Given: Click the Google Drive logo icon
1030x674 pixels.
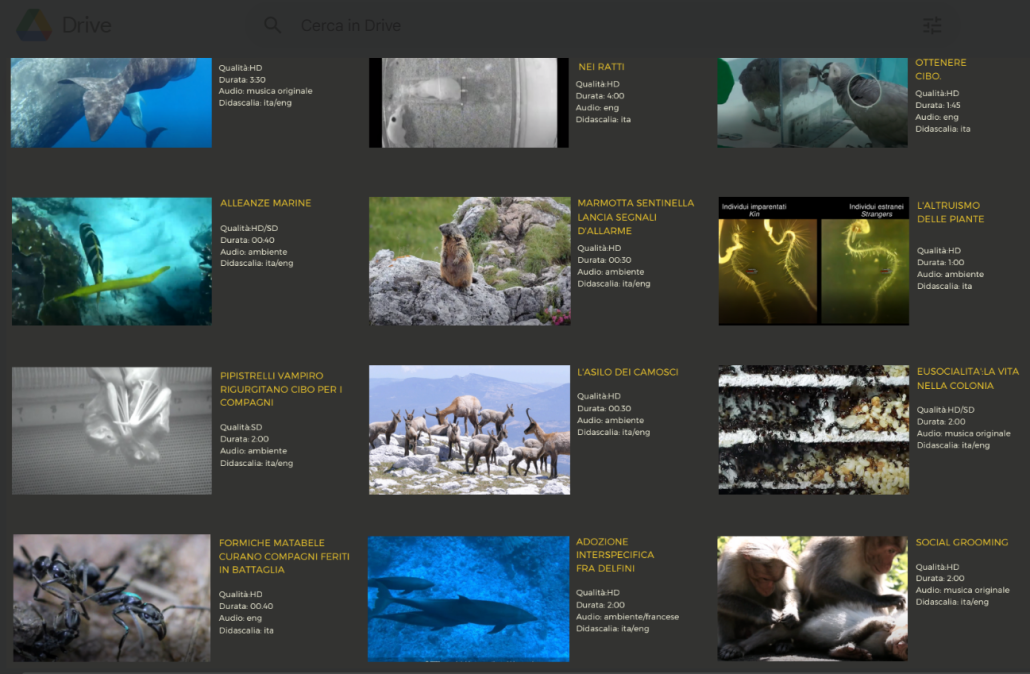Looking at the screenshot, I should pos(34,25).
